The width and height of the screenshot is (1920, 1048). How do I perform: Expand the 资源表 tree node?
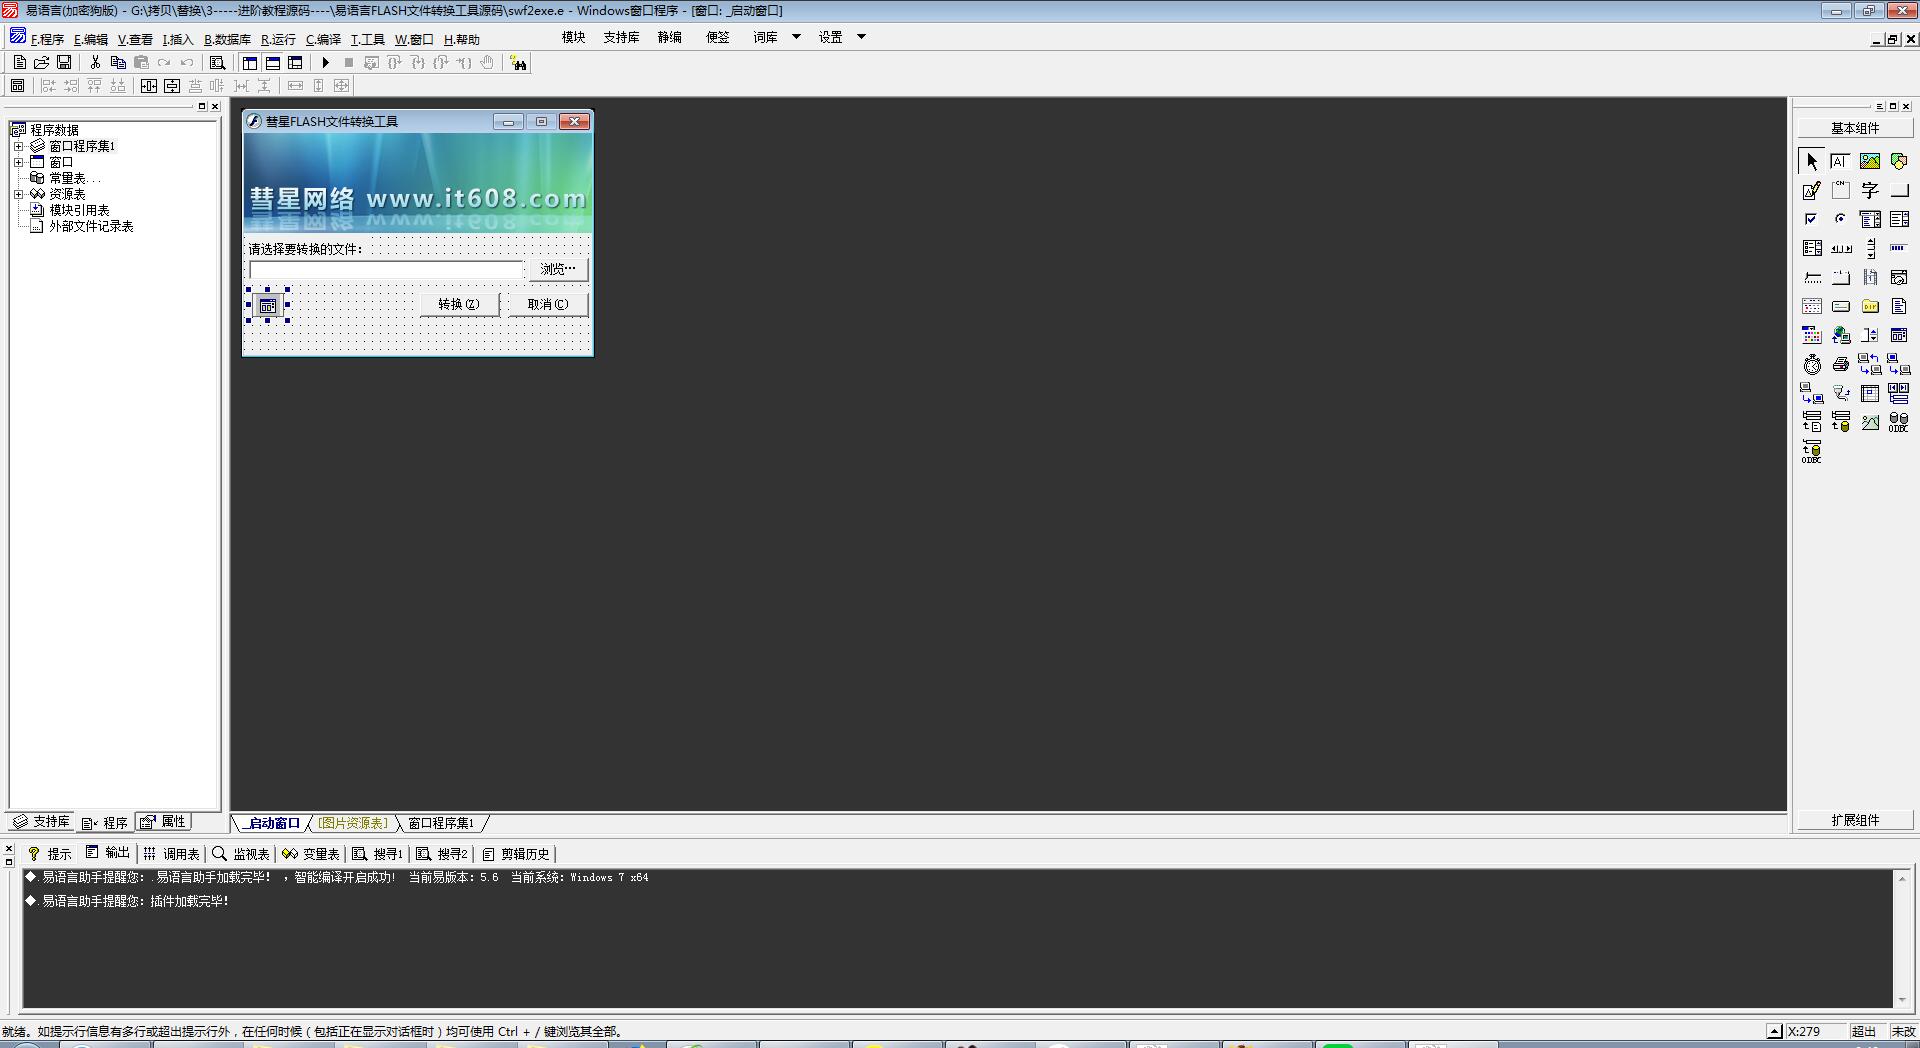coord(18,194)
